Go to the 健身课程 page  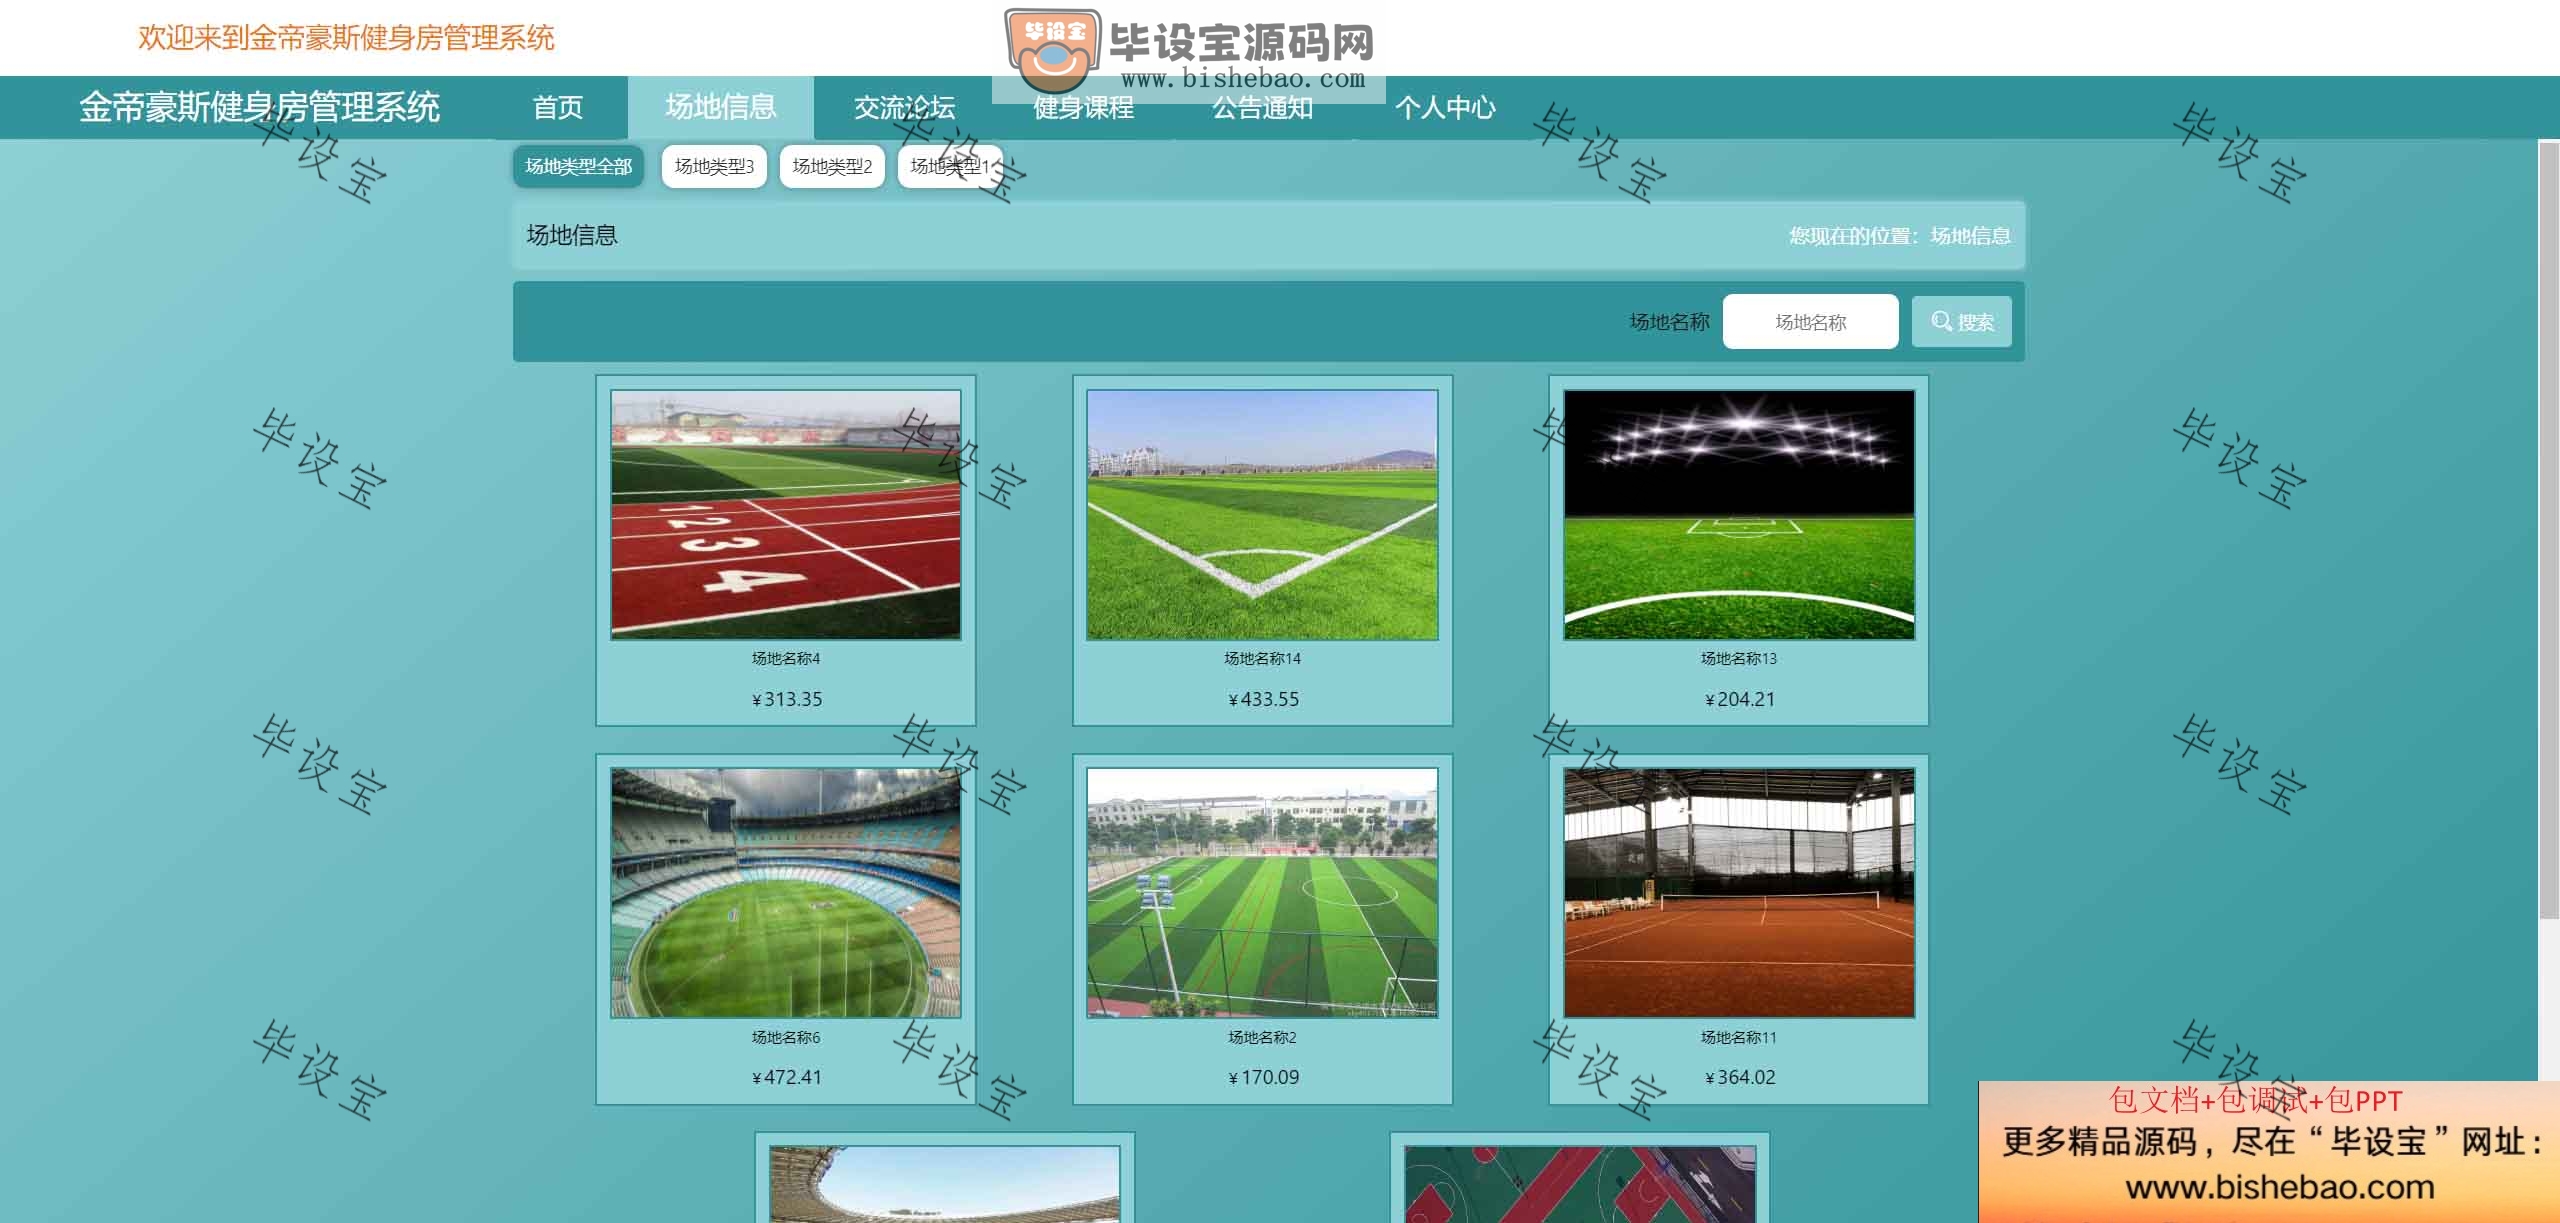click(x=1083, y=107)
